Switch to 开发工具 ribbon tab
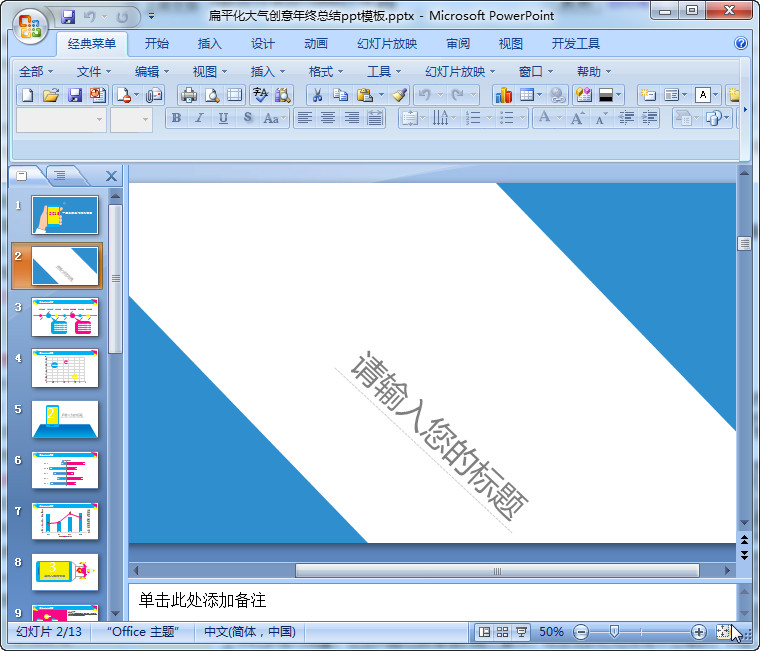 tap(576, 44)
